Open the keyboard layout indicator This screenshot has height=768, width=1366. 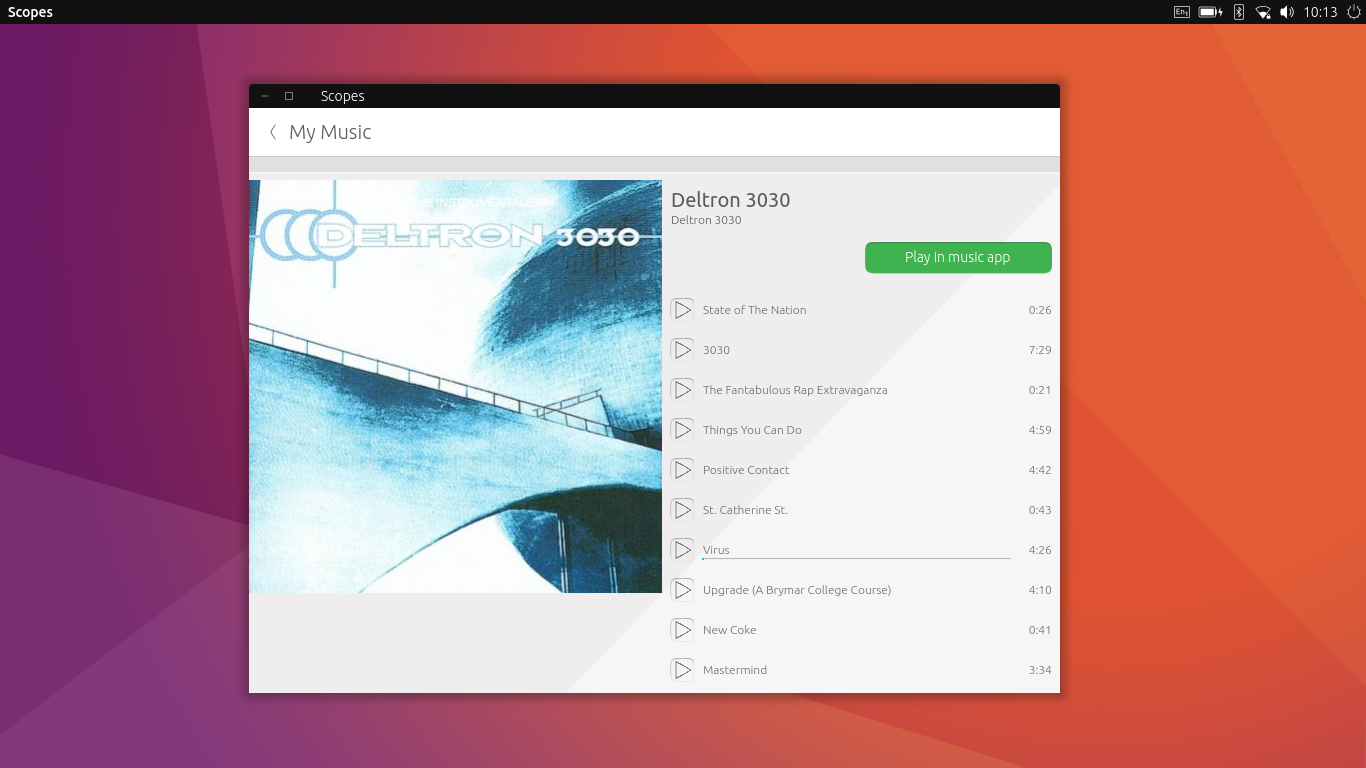(1182, 12)
